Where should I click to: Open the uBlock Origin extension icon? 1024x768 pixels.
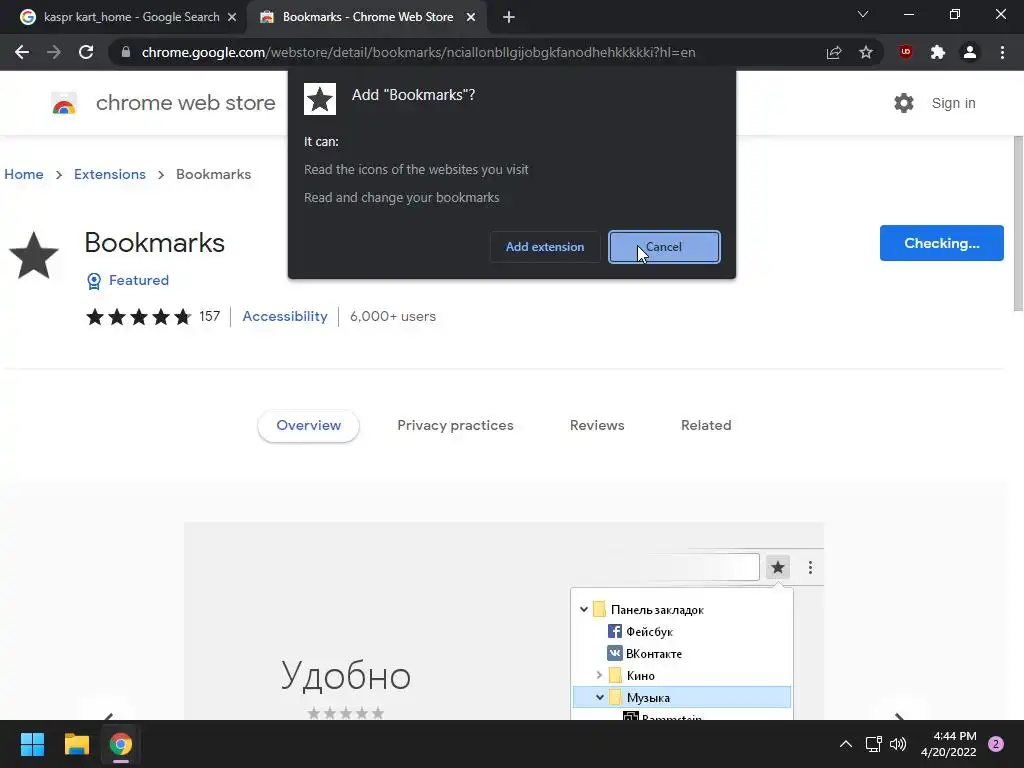[x=906, y=52]
